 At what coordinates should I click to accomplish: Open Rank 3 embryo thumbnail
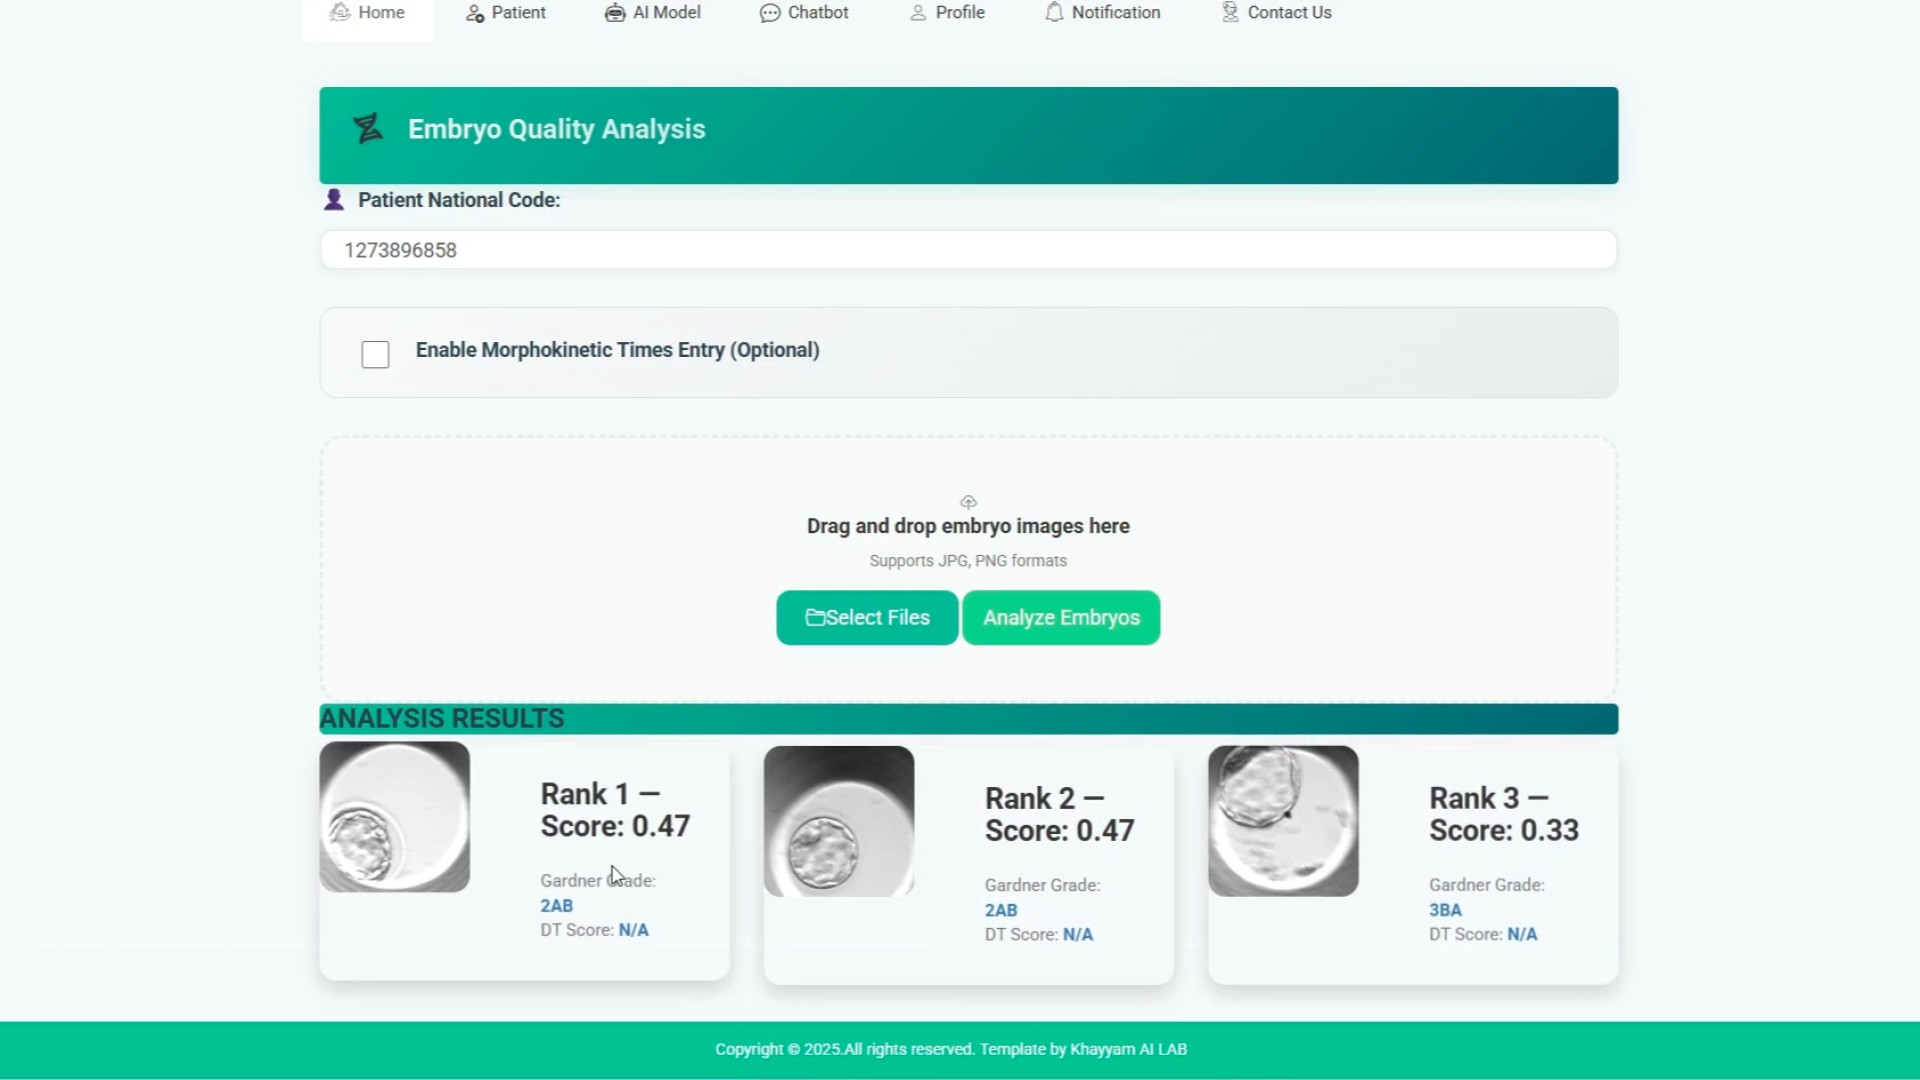click(x=1283, y=821)
